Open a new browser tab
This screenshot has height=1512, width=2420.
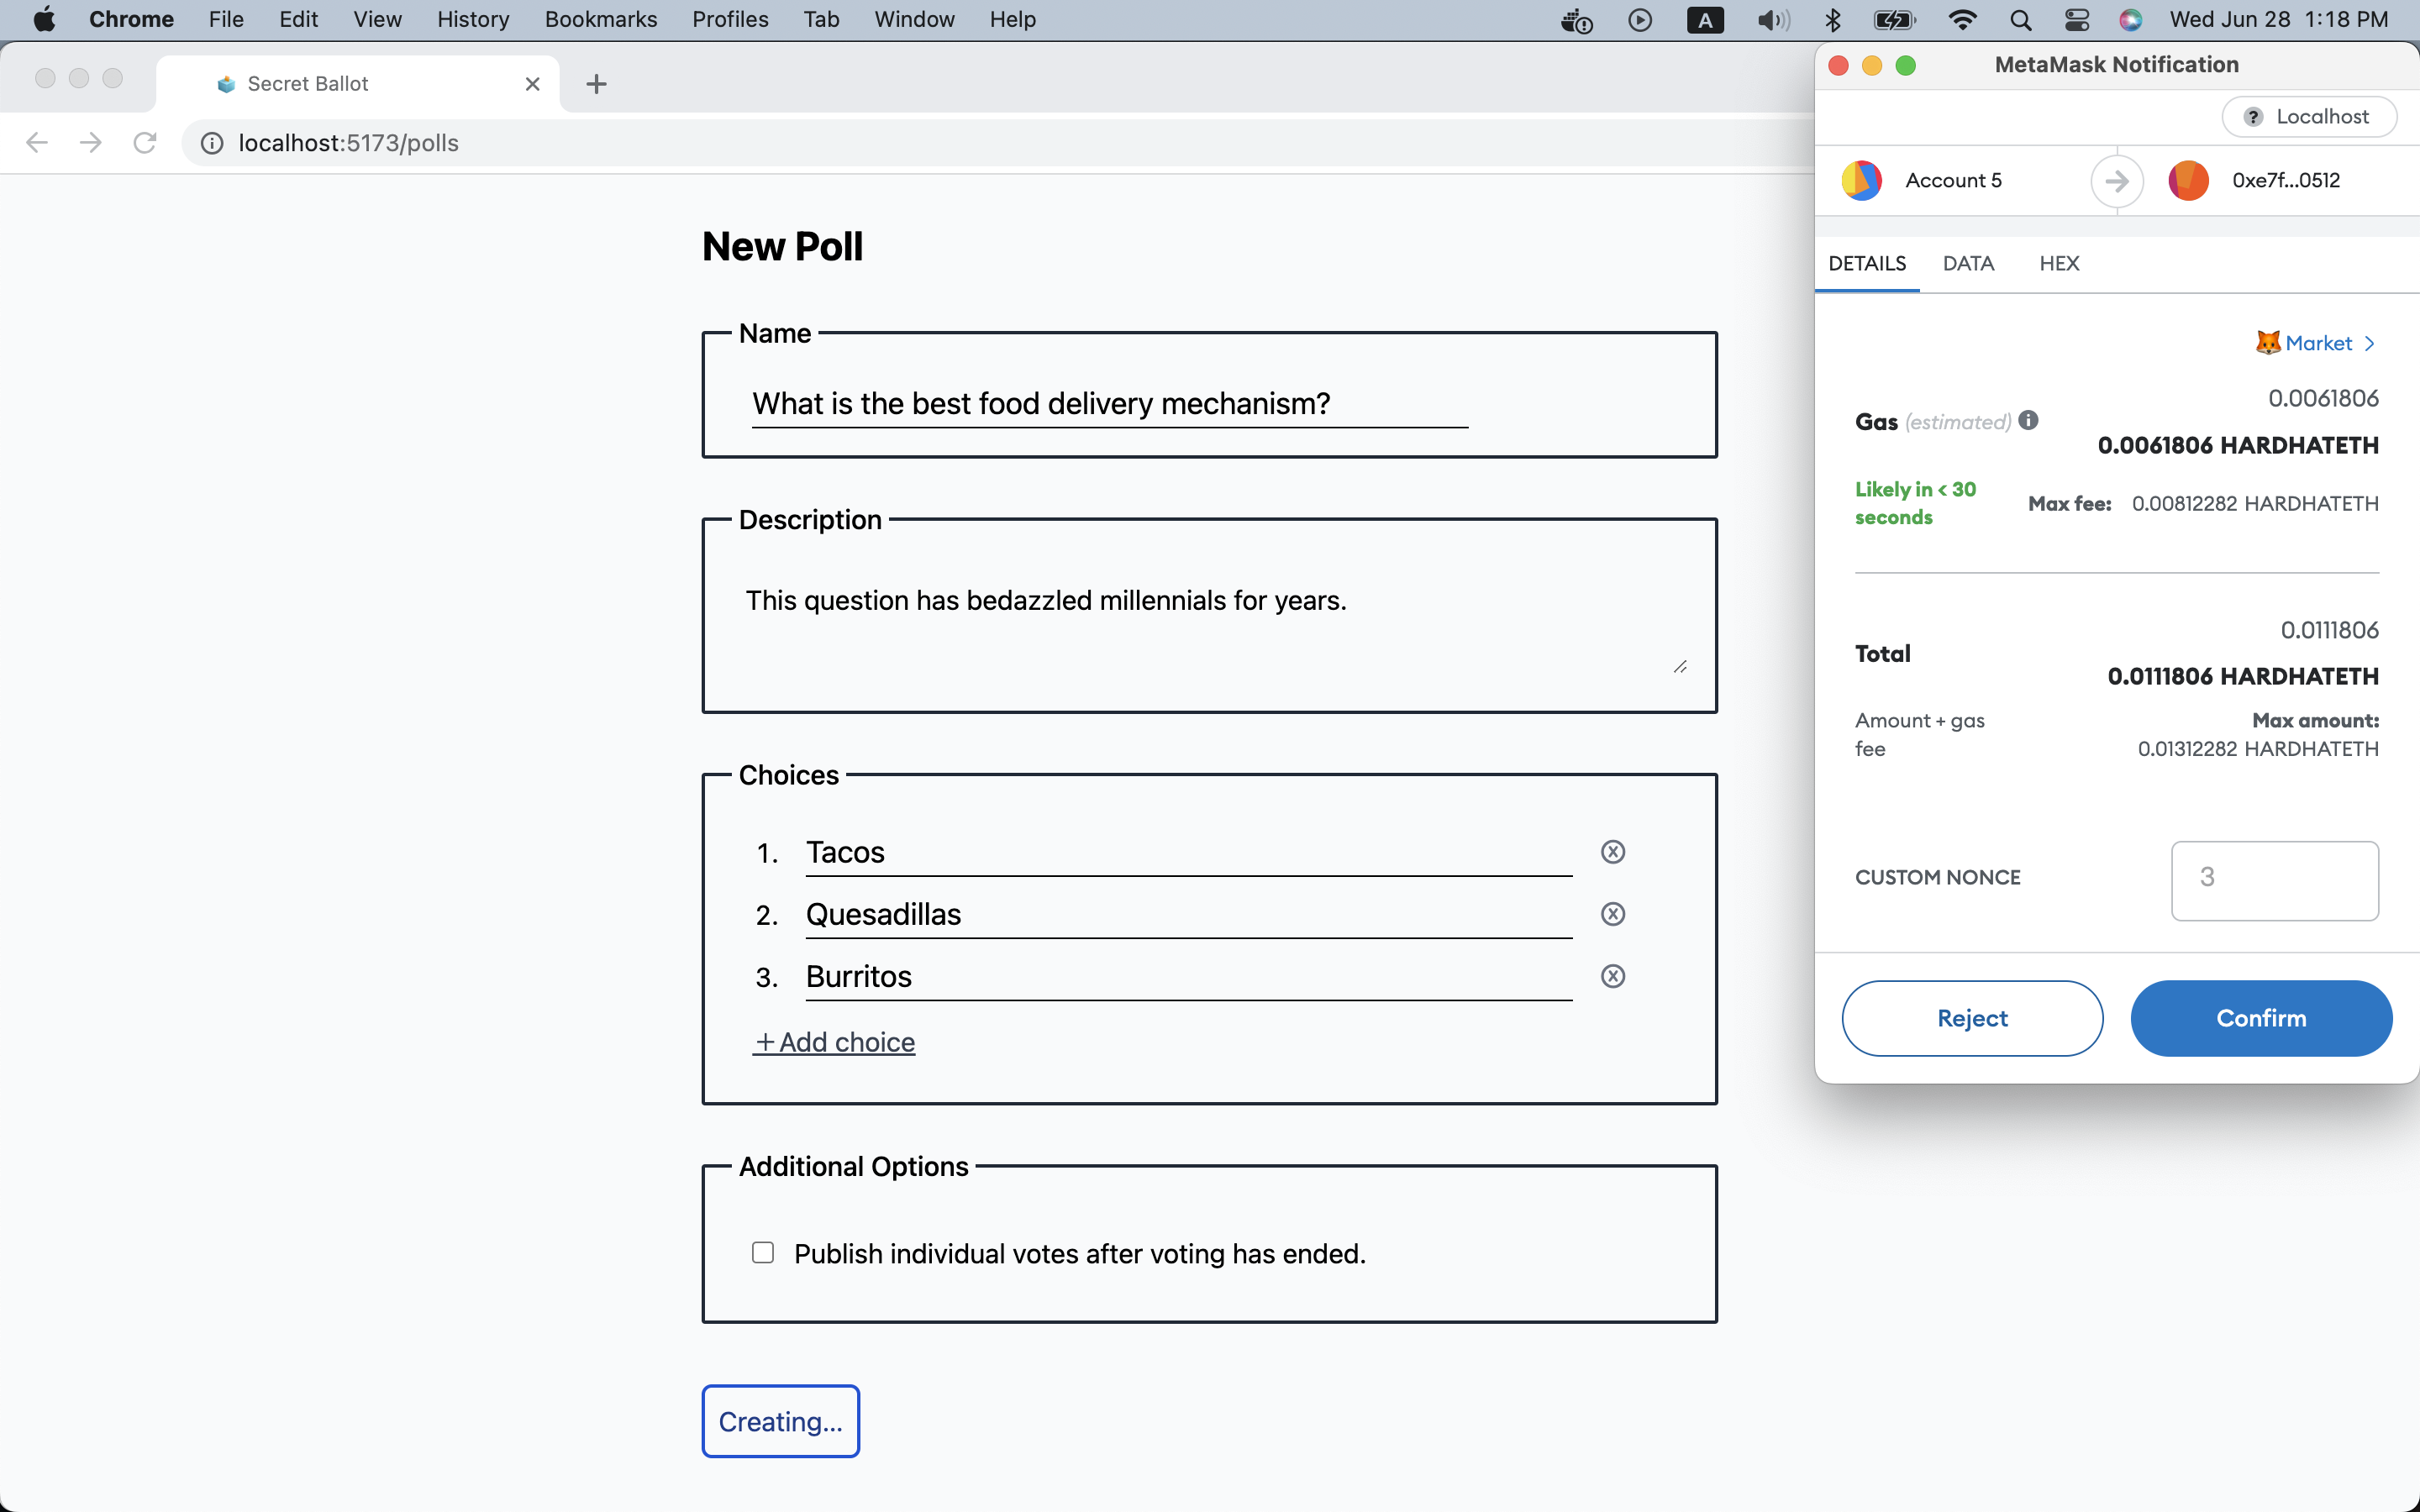point(596,84)
